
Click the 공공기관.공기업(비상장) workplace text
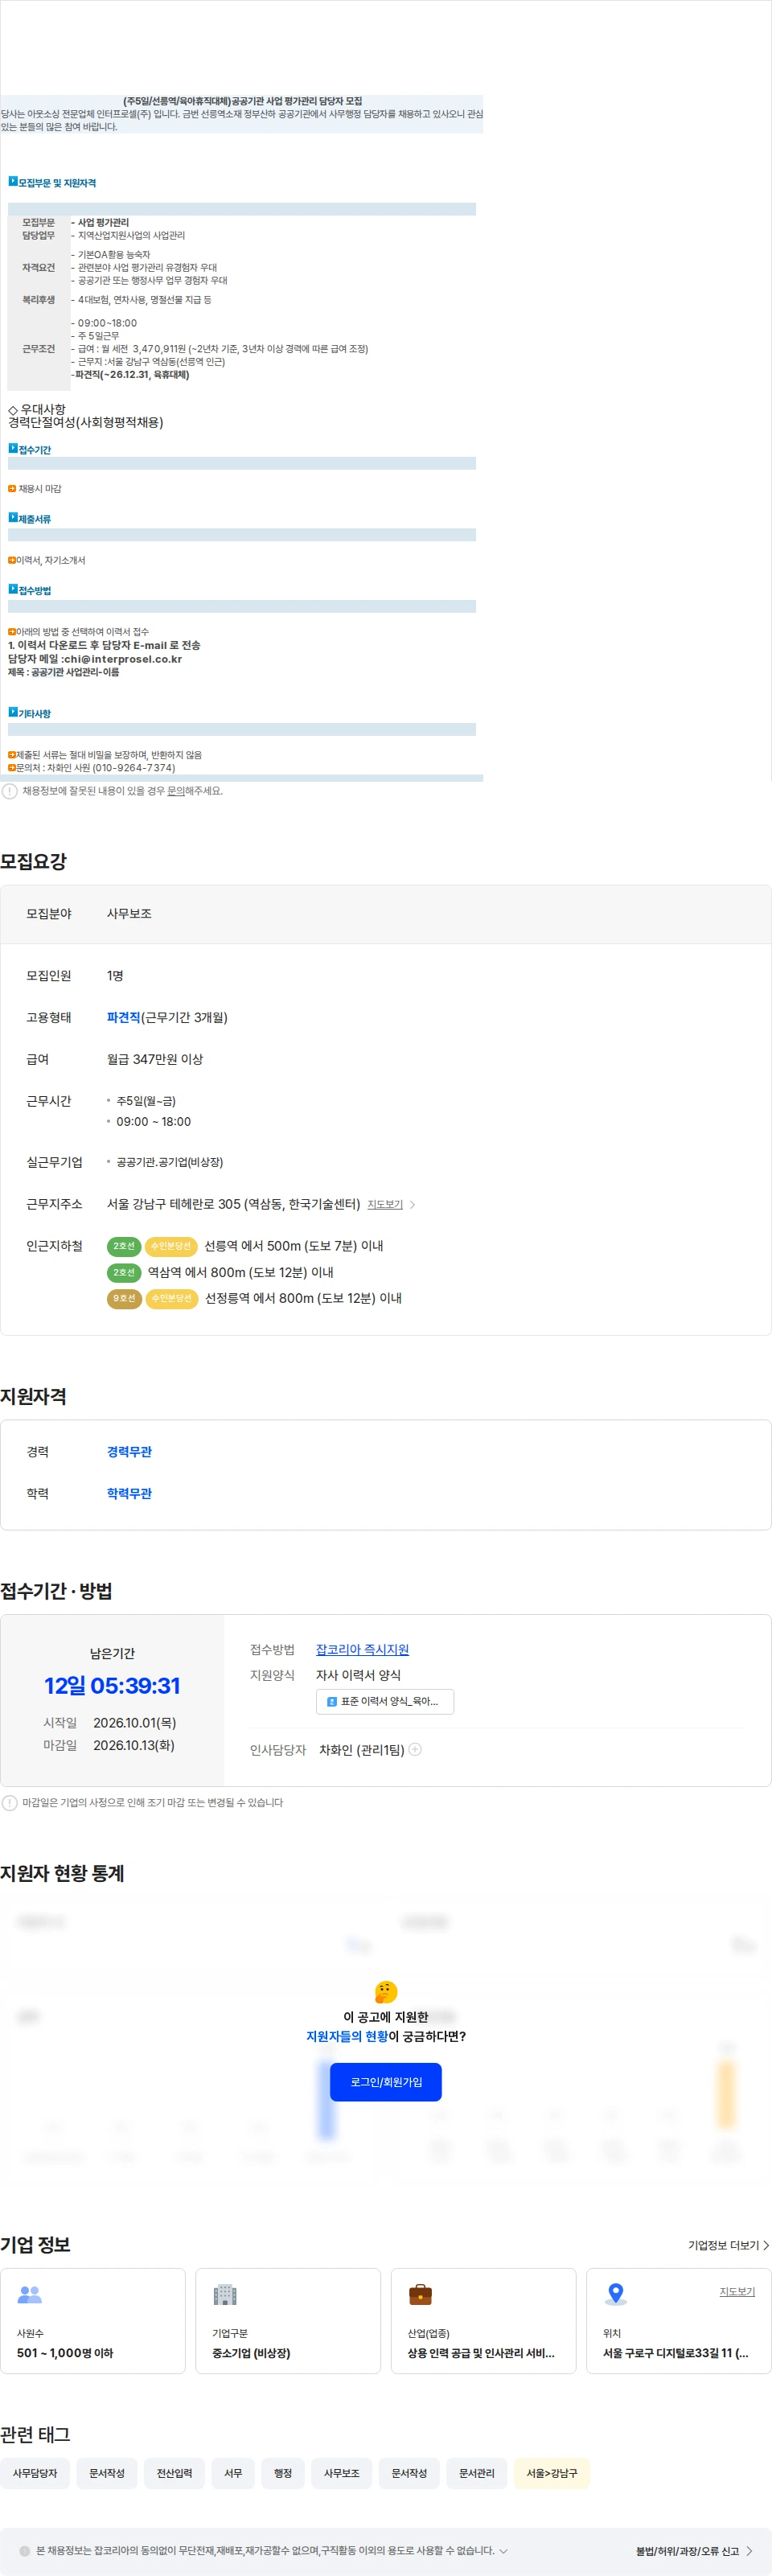pos(170,1162)
